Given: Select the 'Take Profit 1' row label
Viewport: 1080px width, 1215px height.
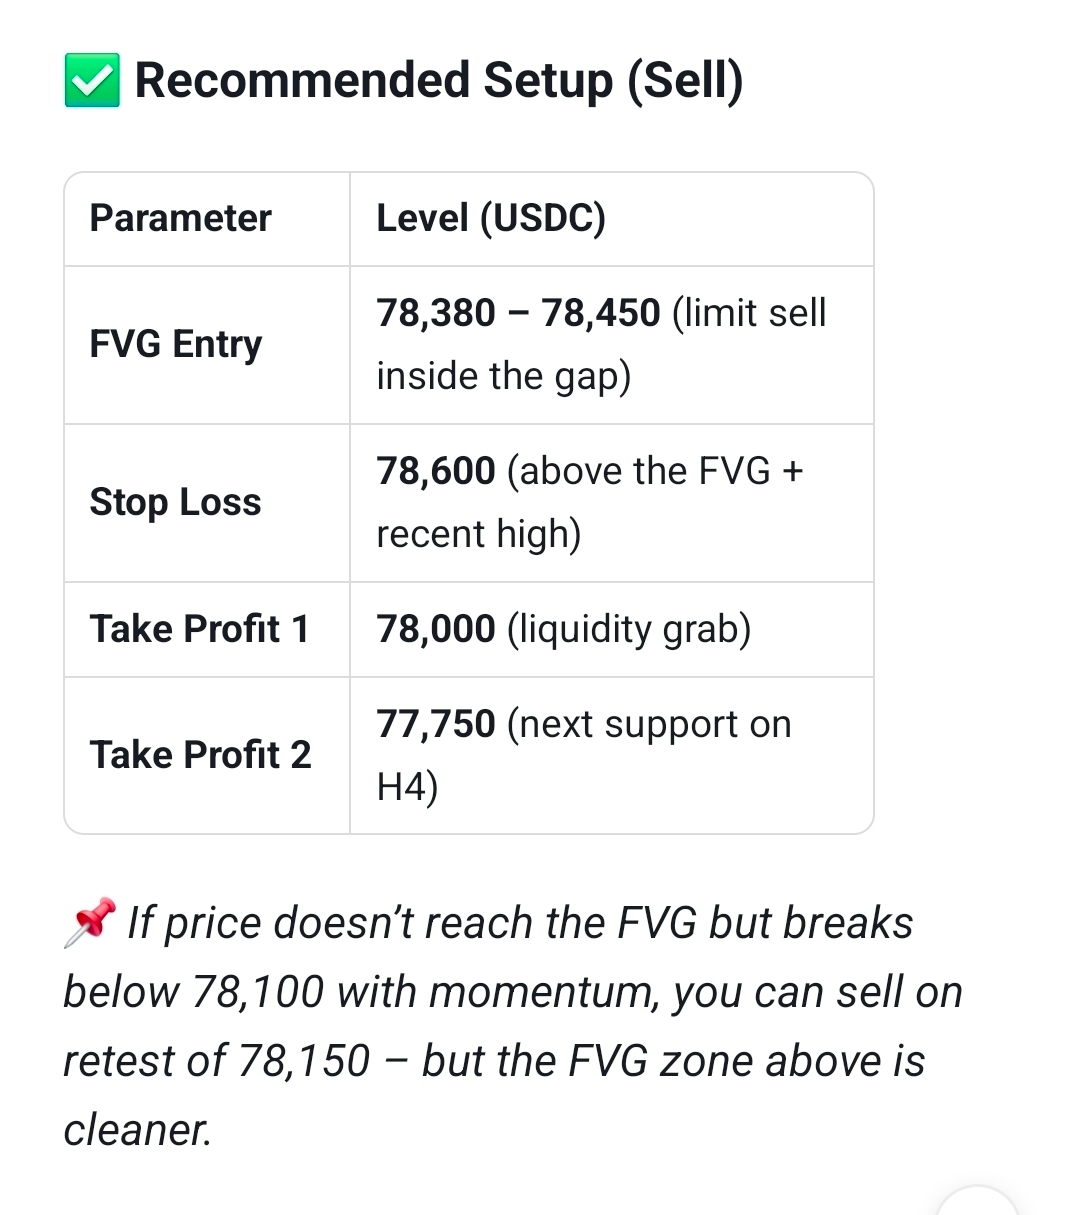Looking at the screenshot, I should click(x=199, y=629).
